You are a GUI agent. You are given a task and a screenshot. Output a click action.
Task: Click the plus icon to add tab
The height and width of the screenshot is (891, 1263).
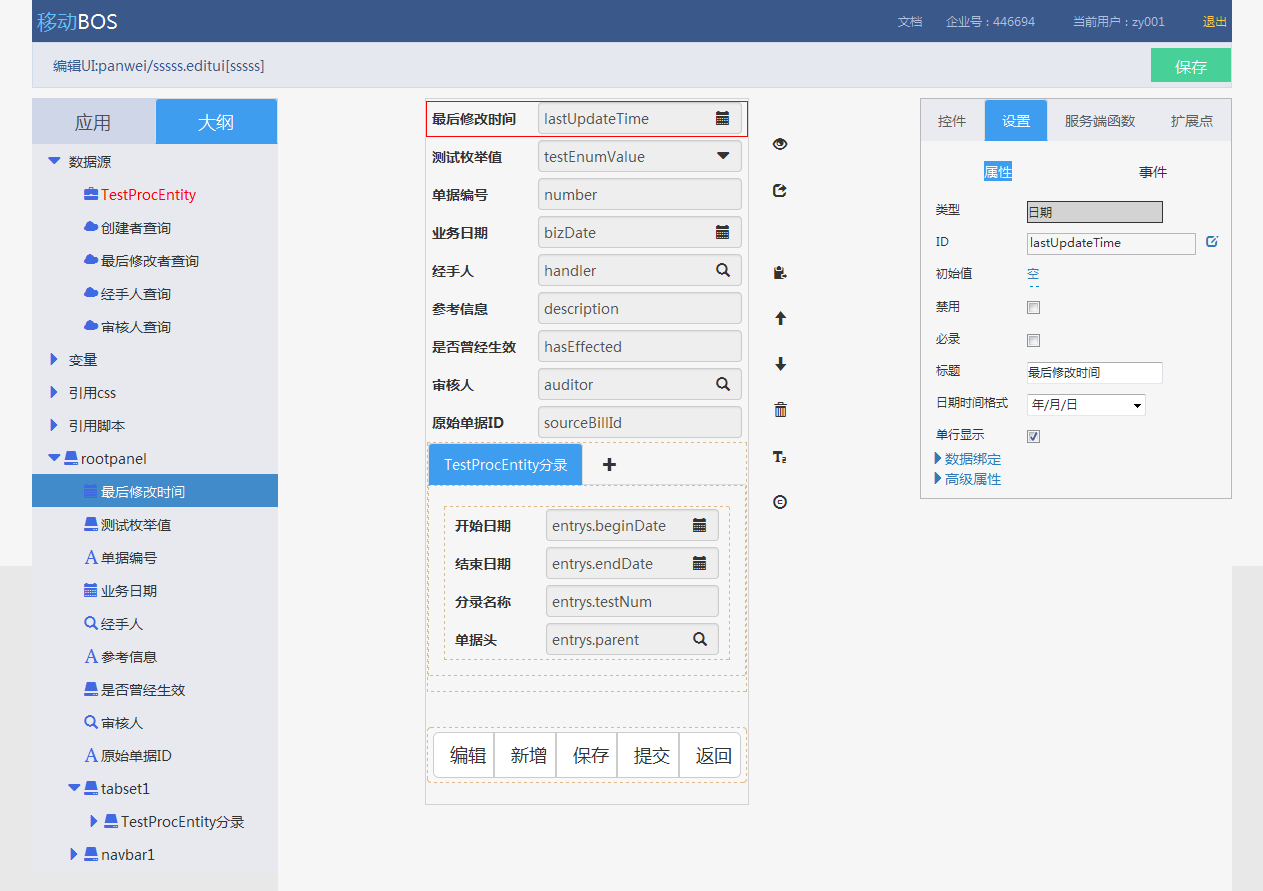click(609, 464)
